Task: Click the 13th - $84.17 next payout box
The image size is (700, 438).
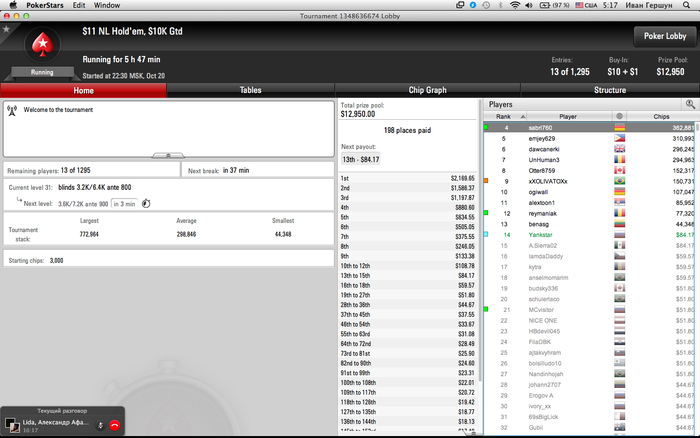Action: (361, 159)
